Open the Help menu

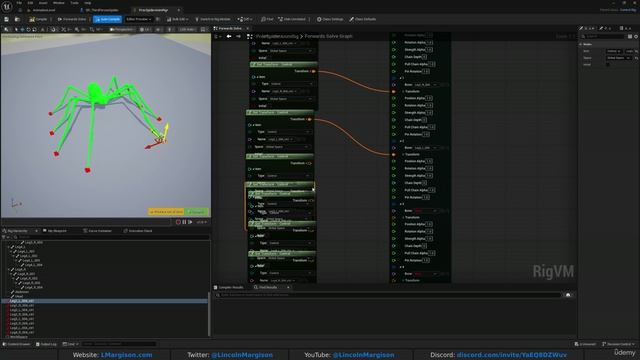click(x=88, y=3)
